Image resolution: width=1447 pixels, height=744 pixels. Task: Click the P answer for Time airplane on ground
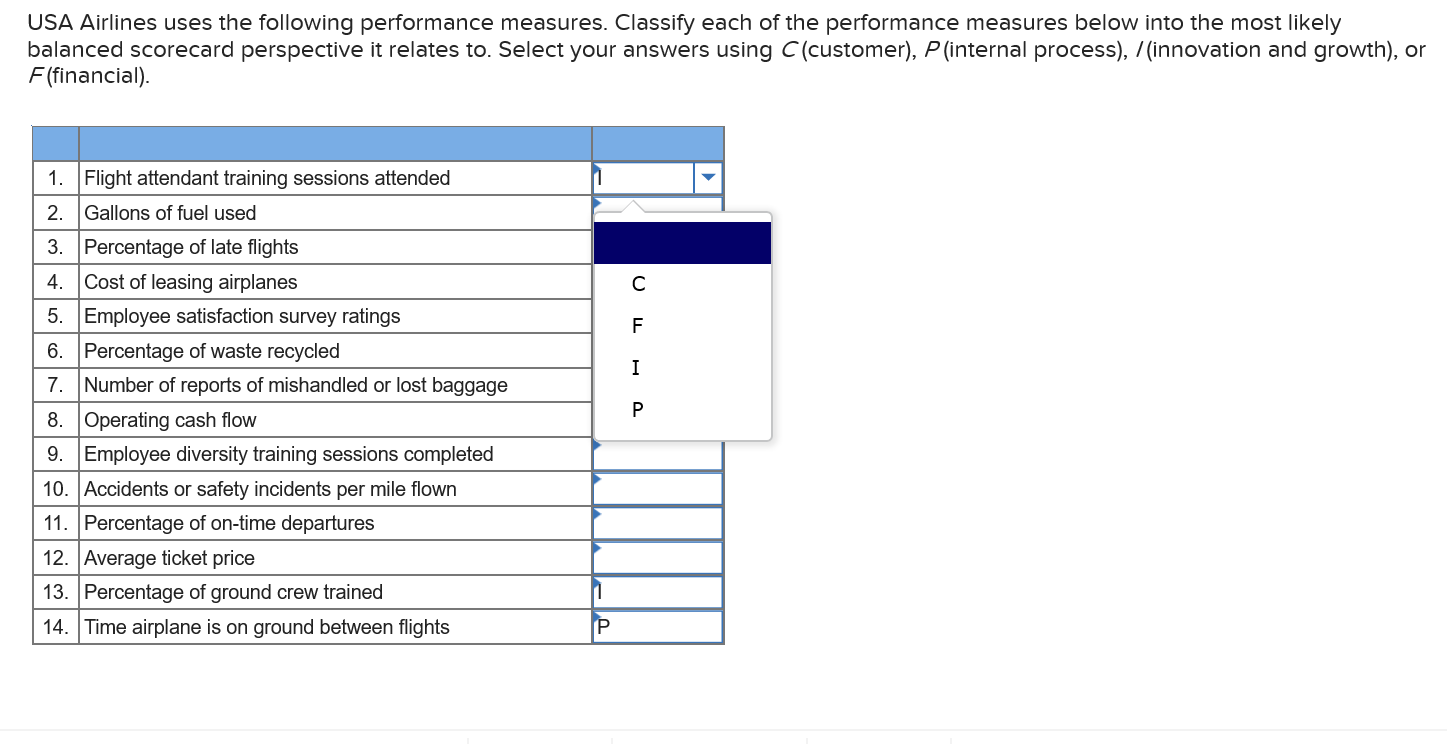(657, 627)
